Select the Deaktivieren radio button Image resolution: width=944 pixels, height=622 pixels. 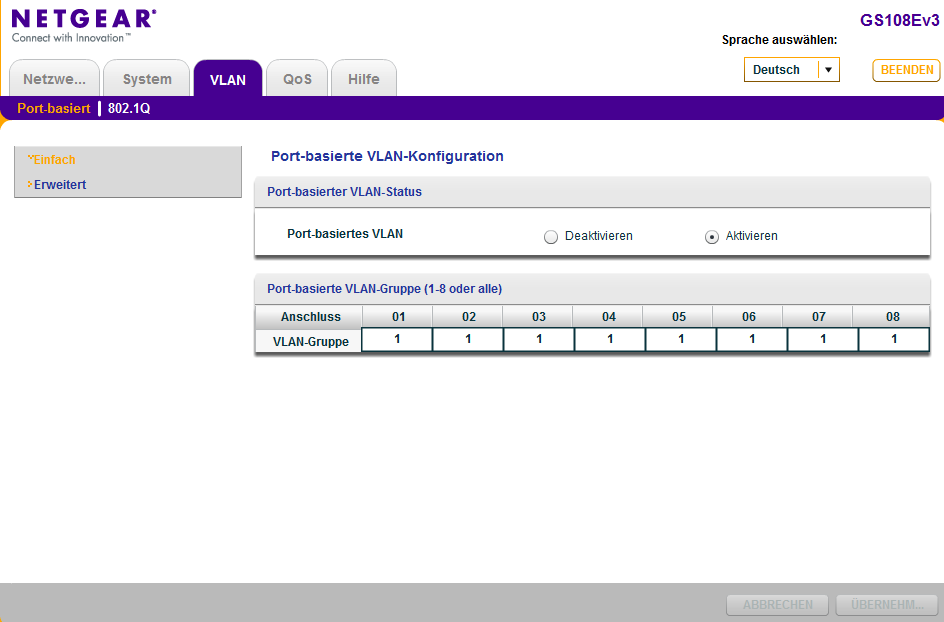[x=551, y=237]
